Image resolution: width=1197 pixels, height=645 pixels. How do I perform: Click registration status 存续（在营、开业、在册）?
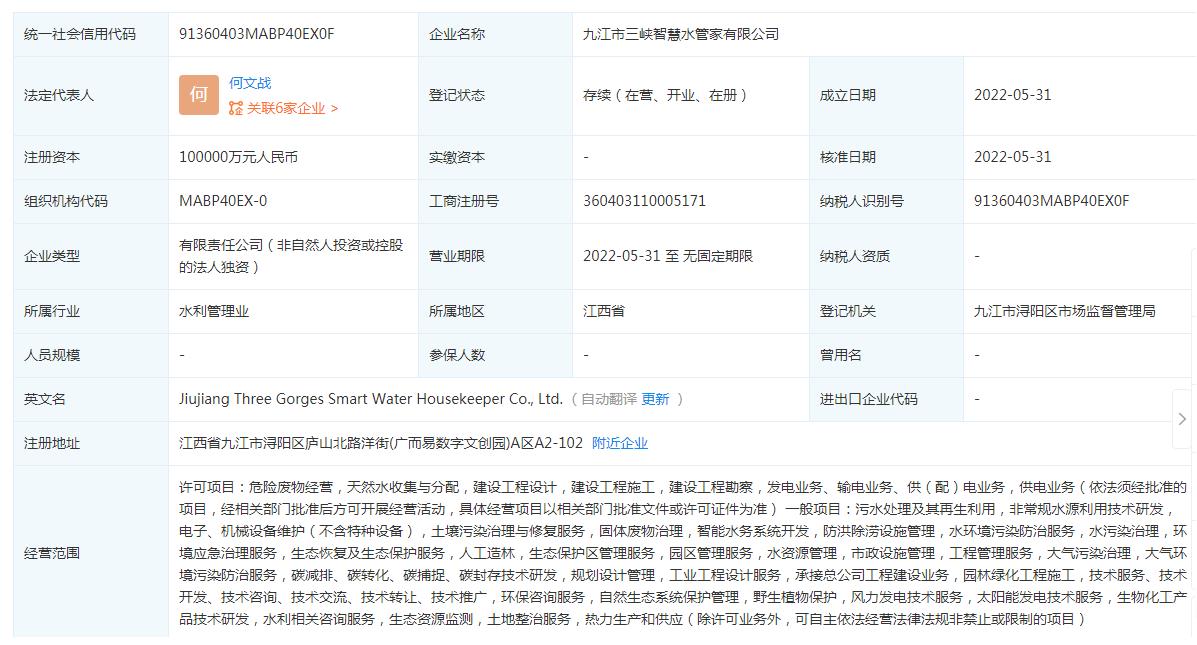tap(666, 96)
